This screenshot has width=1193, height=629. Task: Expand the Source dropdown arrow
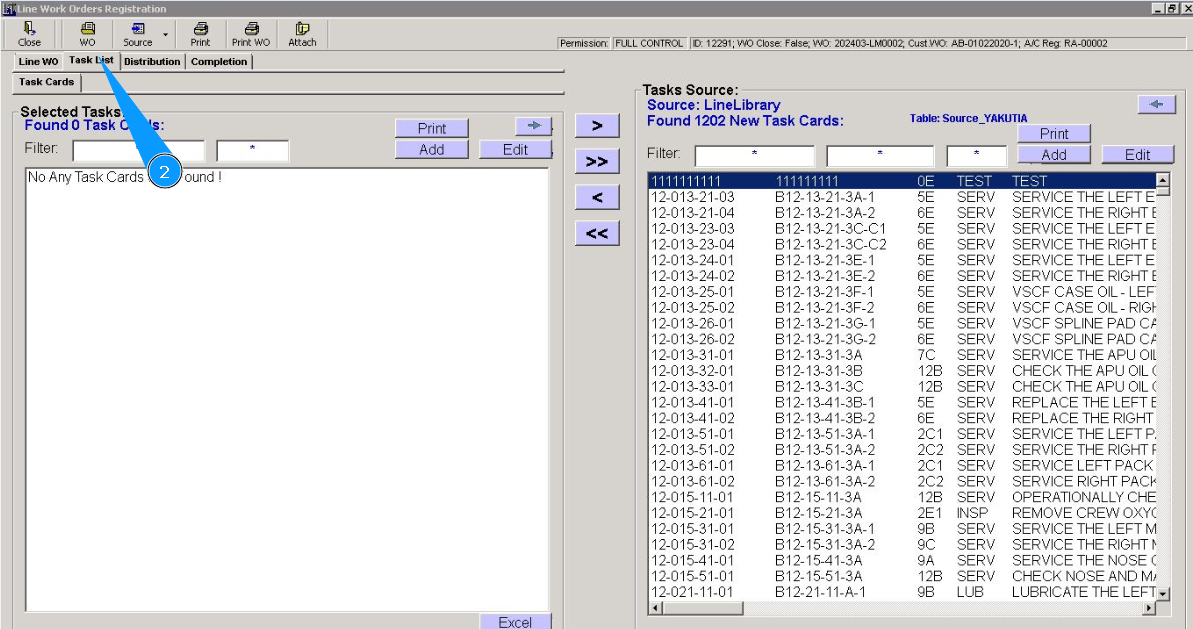(166, 34)
